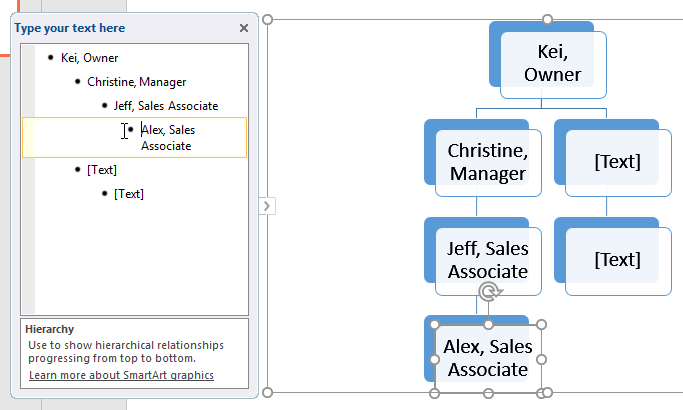Select the 'Kei, Owner' shape in the diagram
This screenshot has height=410, width=683.
click(x=545, y=63)
